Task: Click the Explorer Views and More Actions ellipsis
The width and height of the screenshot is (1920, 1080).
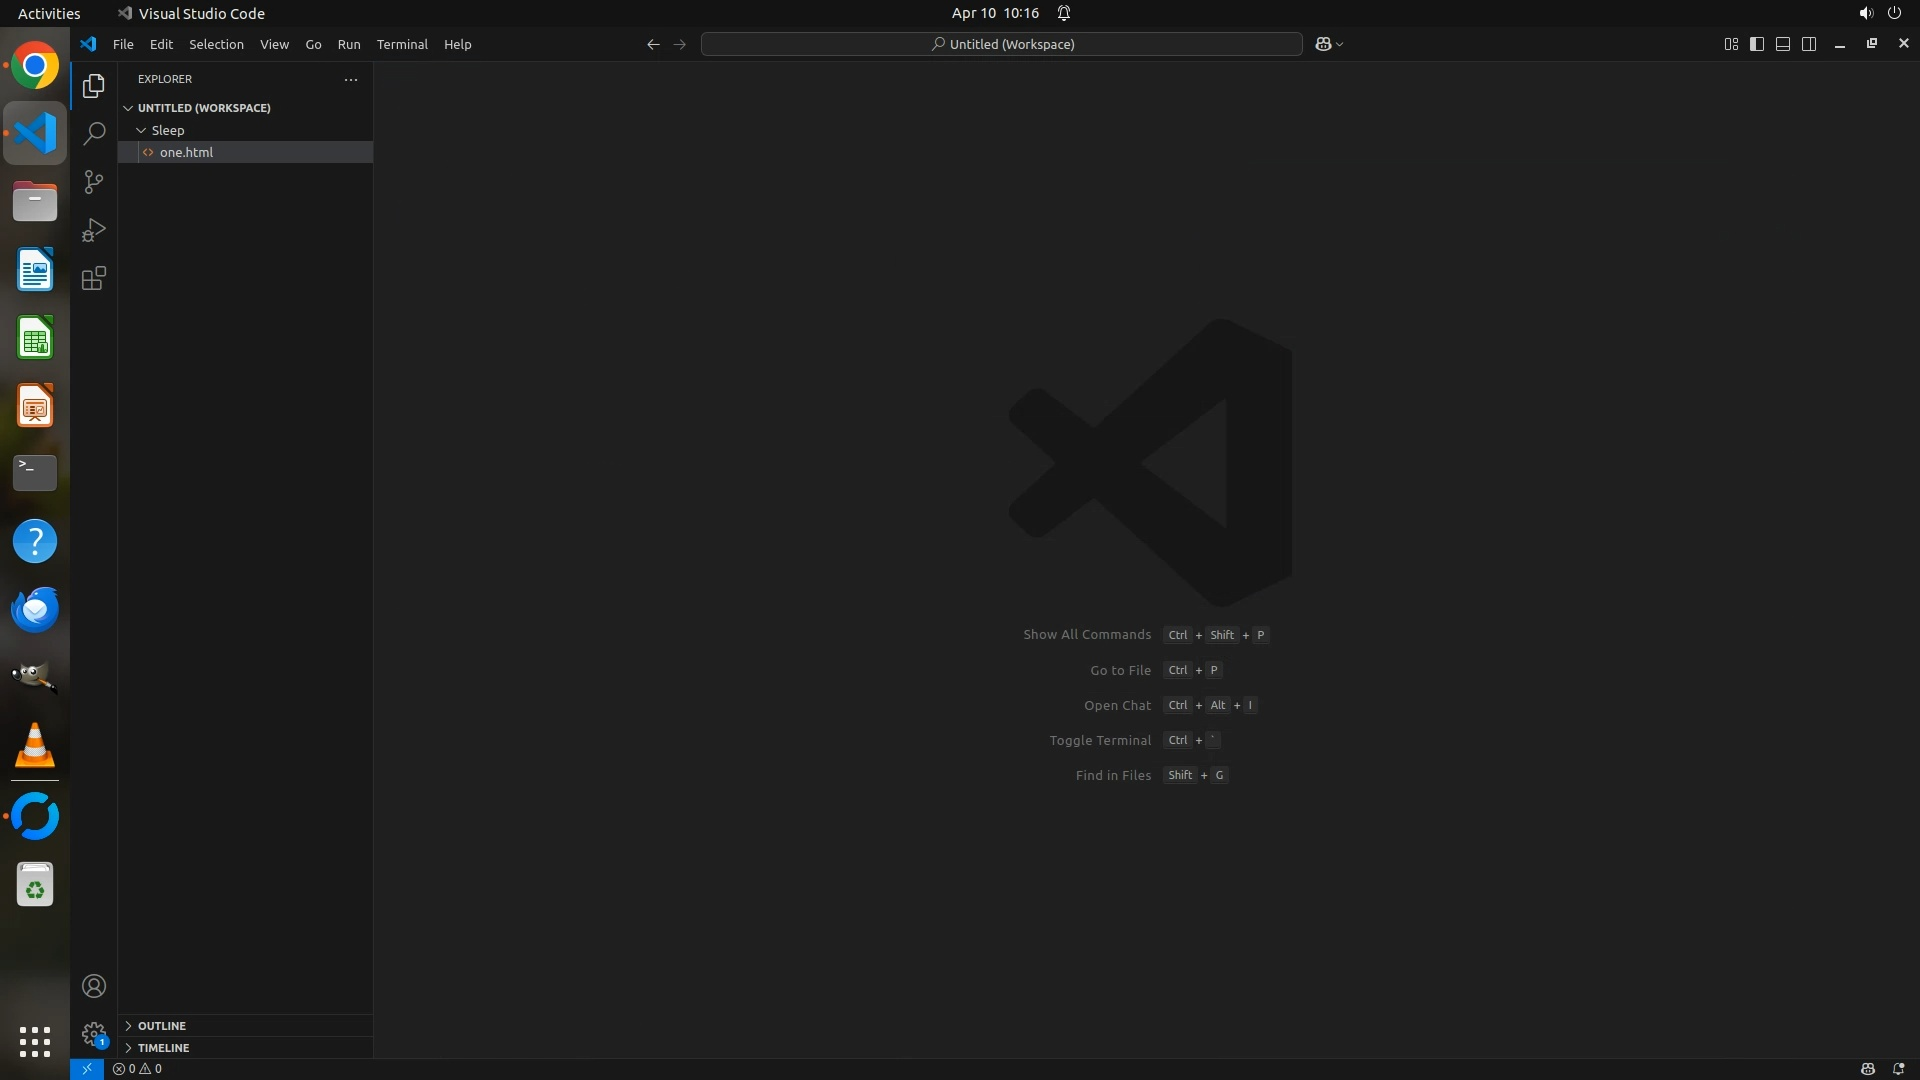Action: tap(351, 79)
